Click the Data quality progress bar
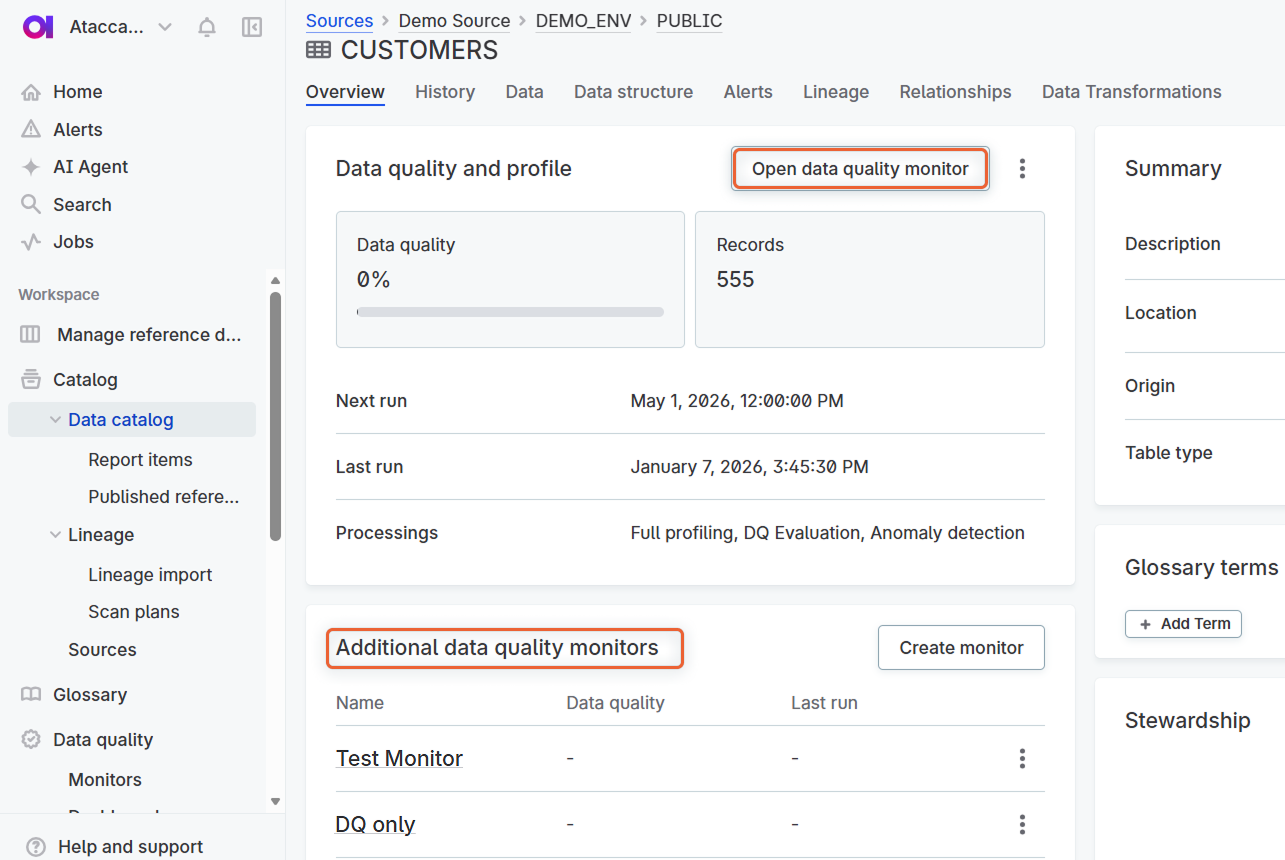Image resolution: width=1285 pixels, height=860 pixels. [510, 312]
